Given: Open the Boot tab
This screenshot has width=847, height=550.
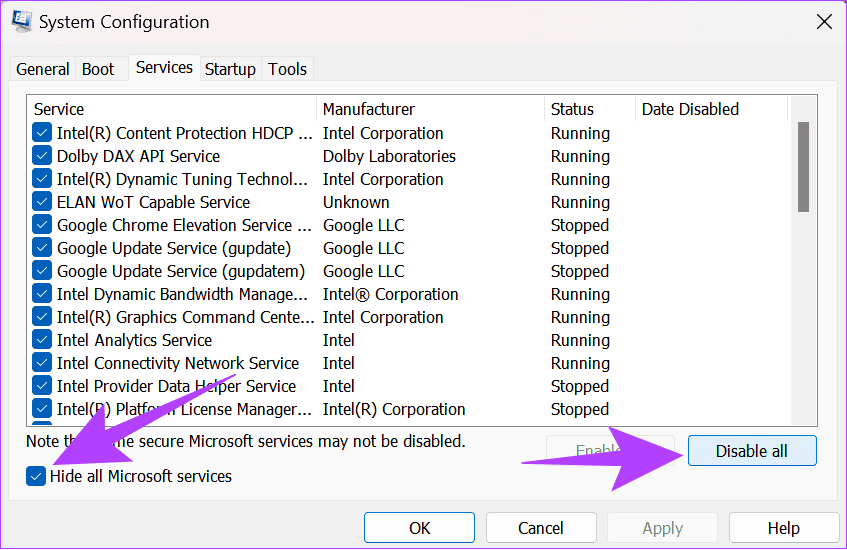Looking at the screenshot, I should pyautogui.click(x=98, y=69).
